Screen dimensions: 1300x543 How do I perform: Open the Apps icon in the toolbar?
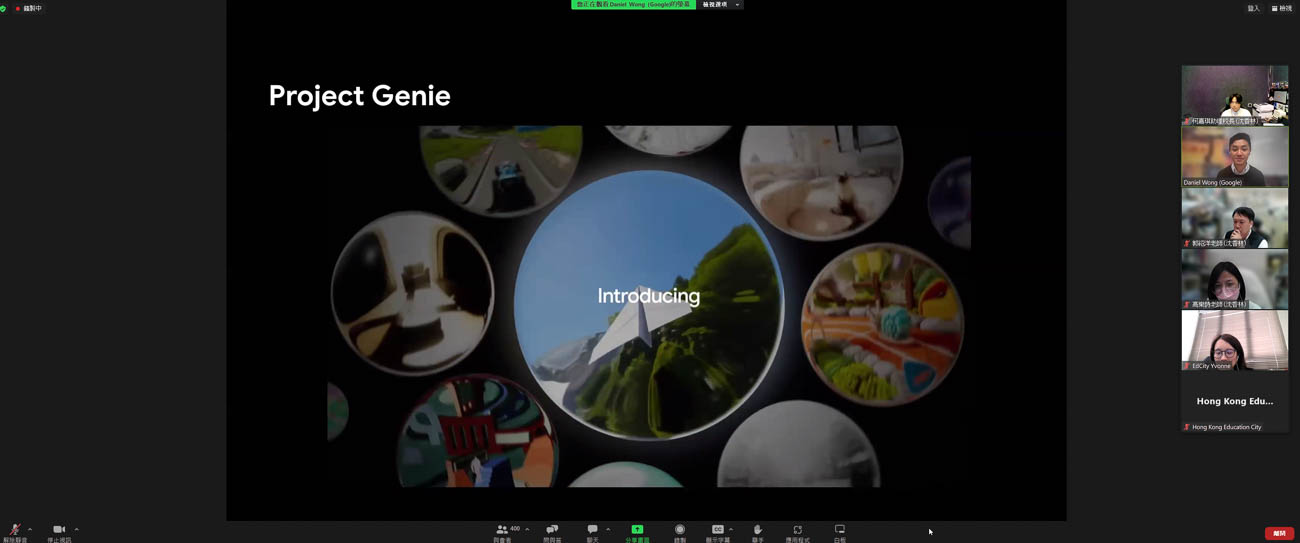click(x=797, y=529)
